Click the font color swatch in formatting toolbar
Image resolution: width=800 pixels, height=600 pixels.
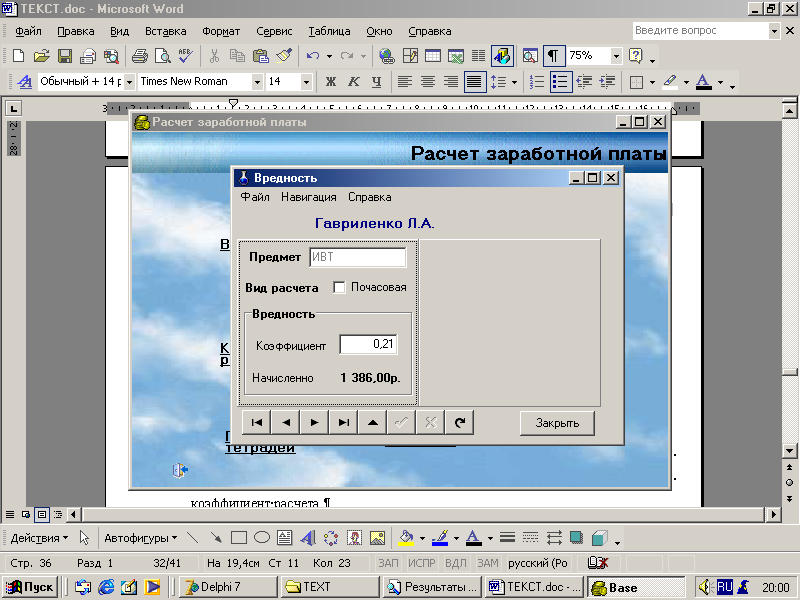point(703,82)
